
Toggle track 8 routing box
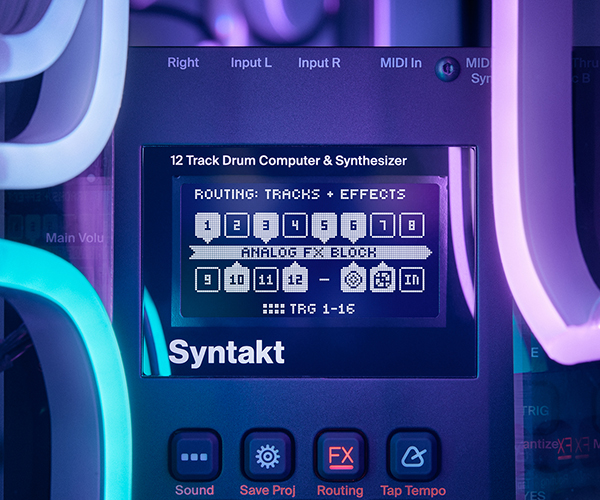[411, 225]
